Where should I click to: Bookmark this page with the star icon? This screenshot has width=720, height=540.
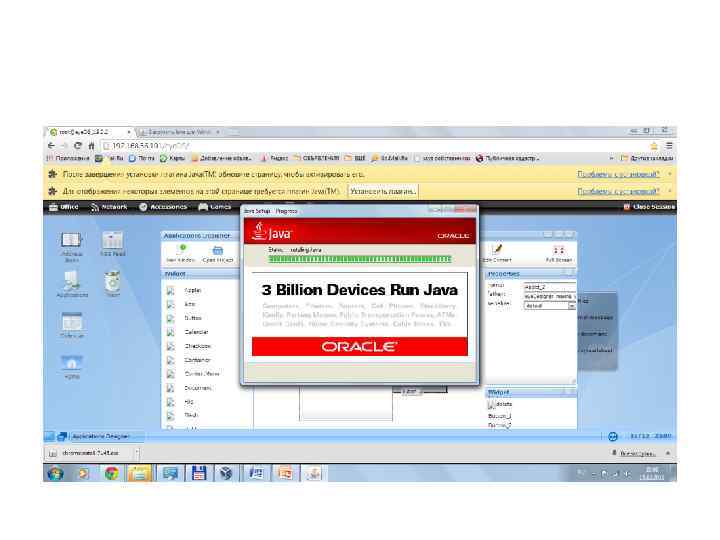click(654, 146)
